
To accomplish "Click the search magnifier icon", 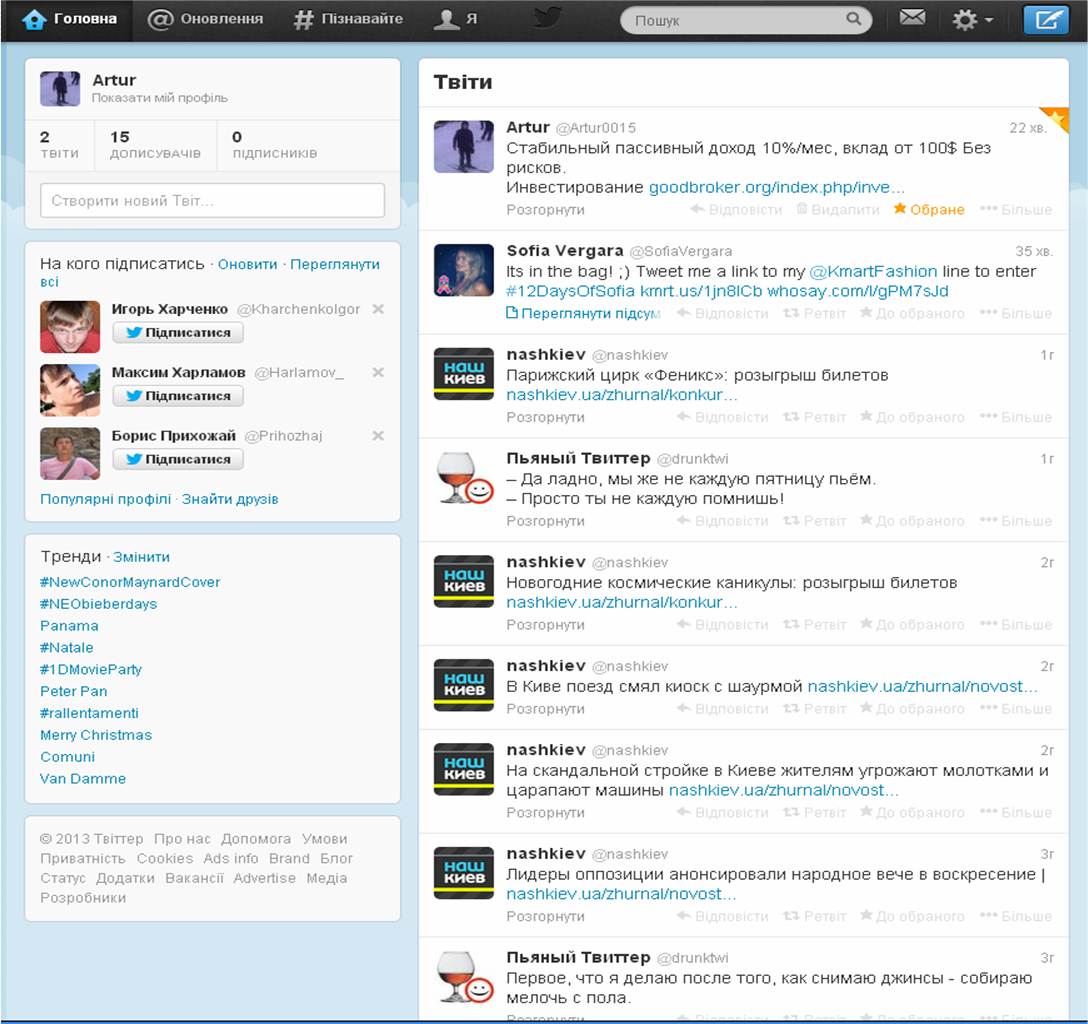I will pyautogui.click(x=853, y=19).
